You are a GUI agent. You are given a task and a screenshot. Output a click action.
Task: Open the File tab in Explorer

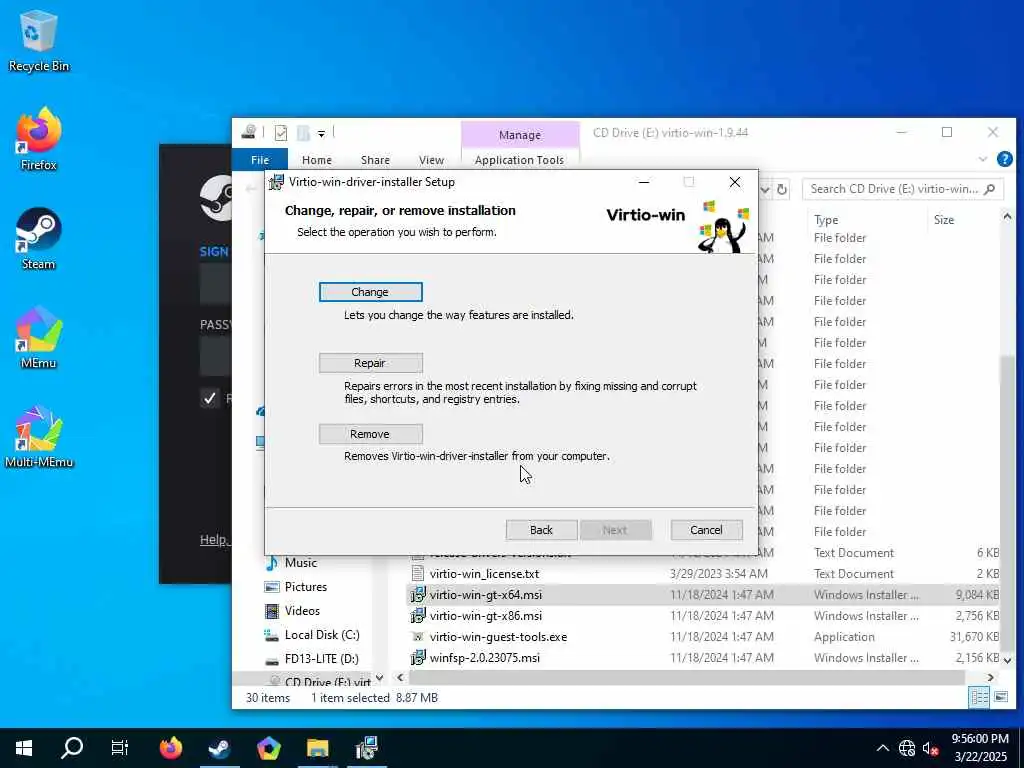[x=260, y=160]
